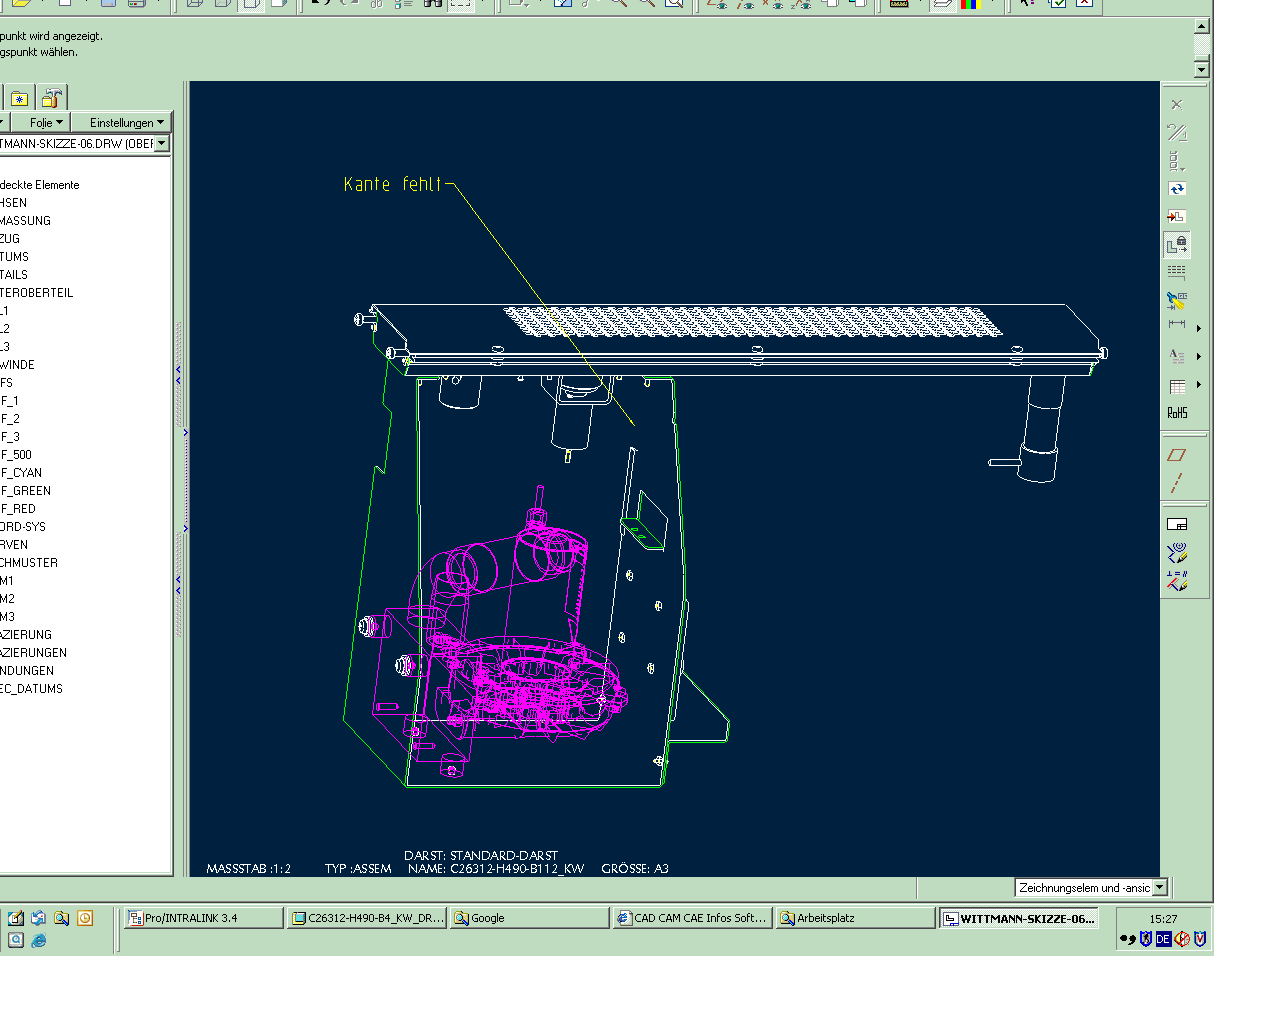1280x1024 pixels.
Task: Open the 'Zeichnungselem und -ansic' filter dropdown arrow
Action: click(1160, 888)
